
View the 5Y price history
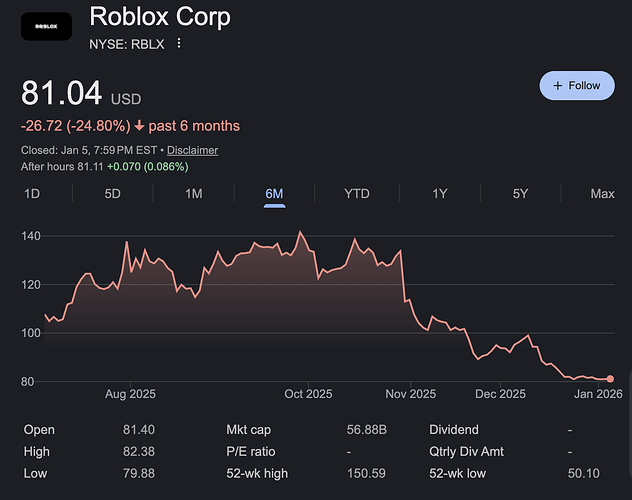[520, 193]
